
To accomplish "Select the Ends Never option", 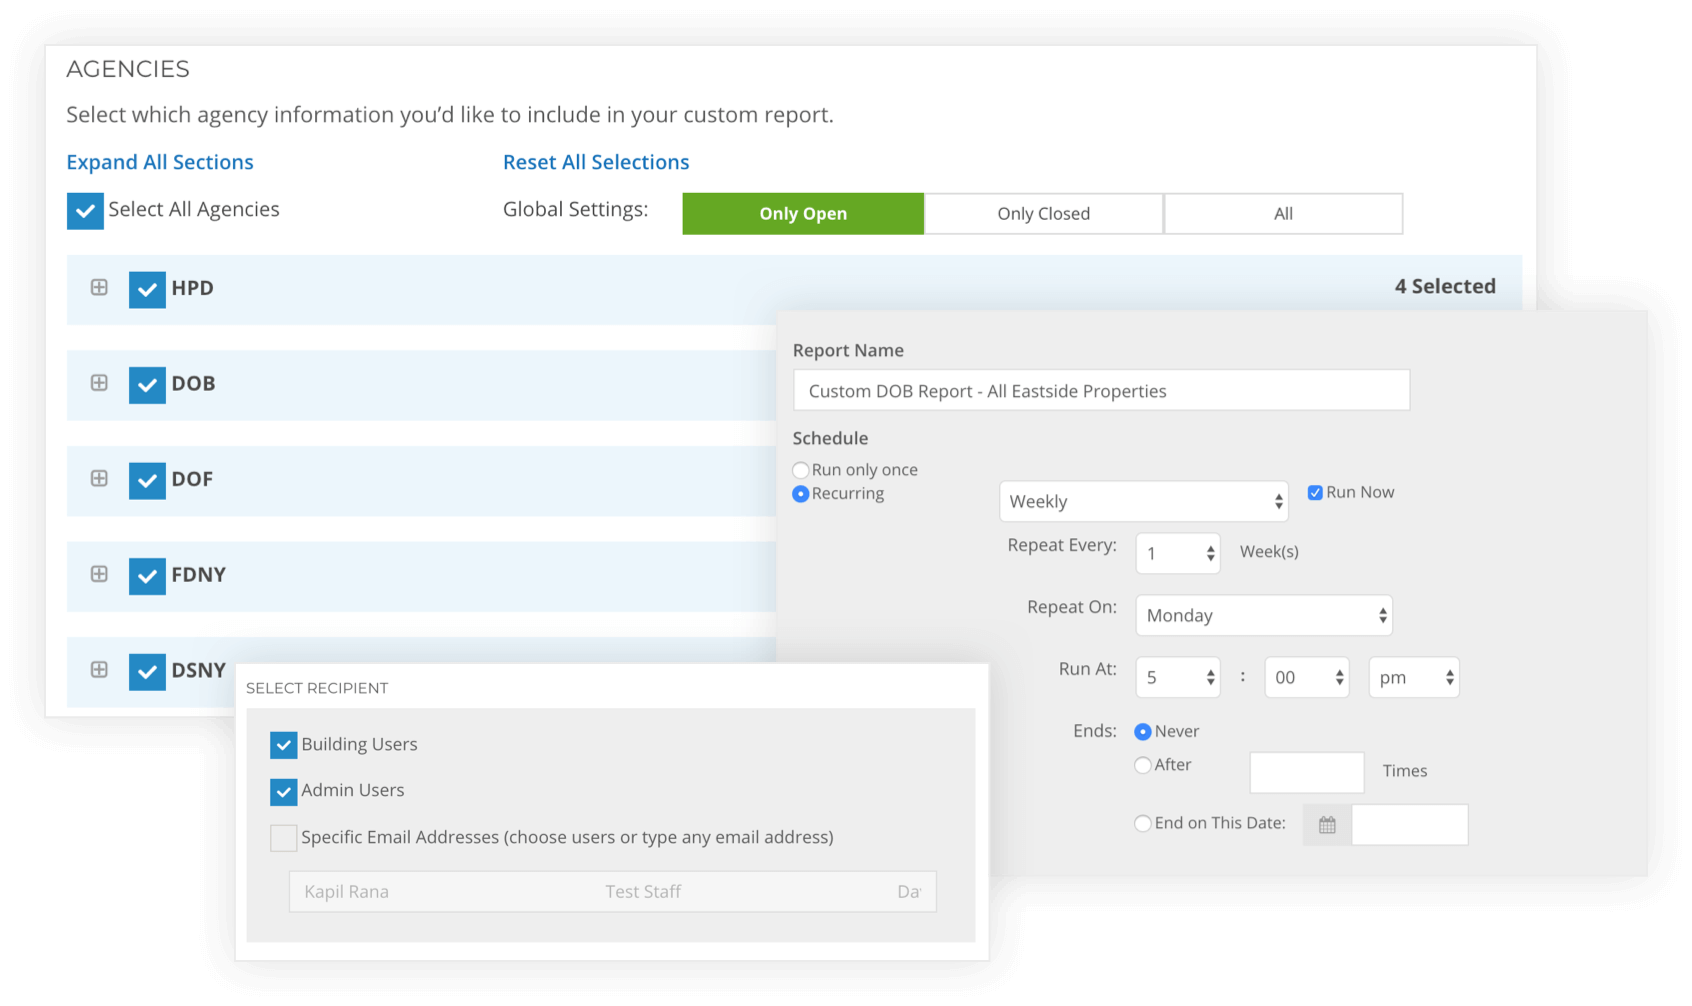I will click(1143, 732).
